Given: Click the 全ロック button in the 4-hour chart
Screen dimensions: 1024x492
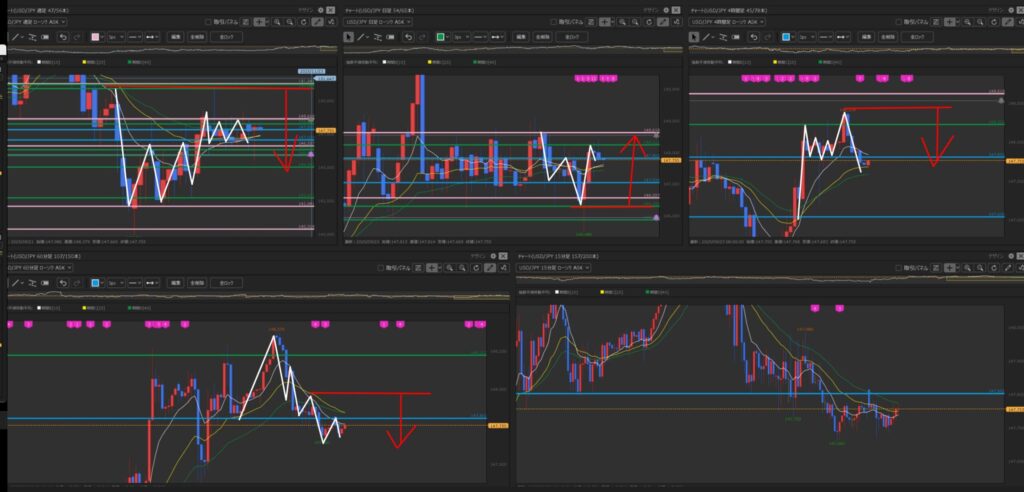Looking at the screenshot, I should coord(918,37).
